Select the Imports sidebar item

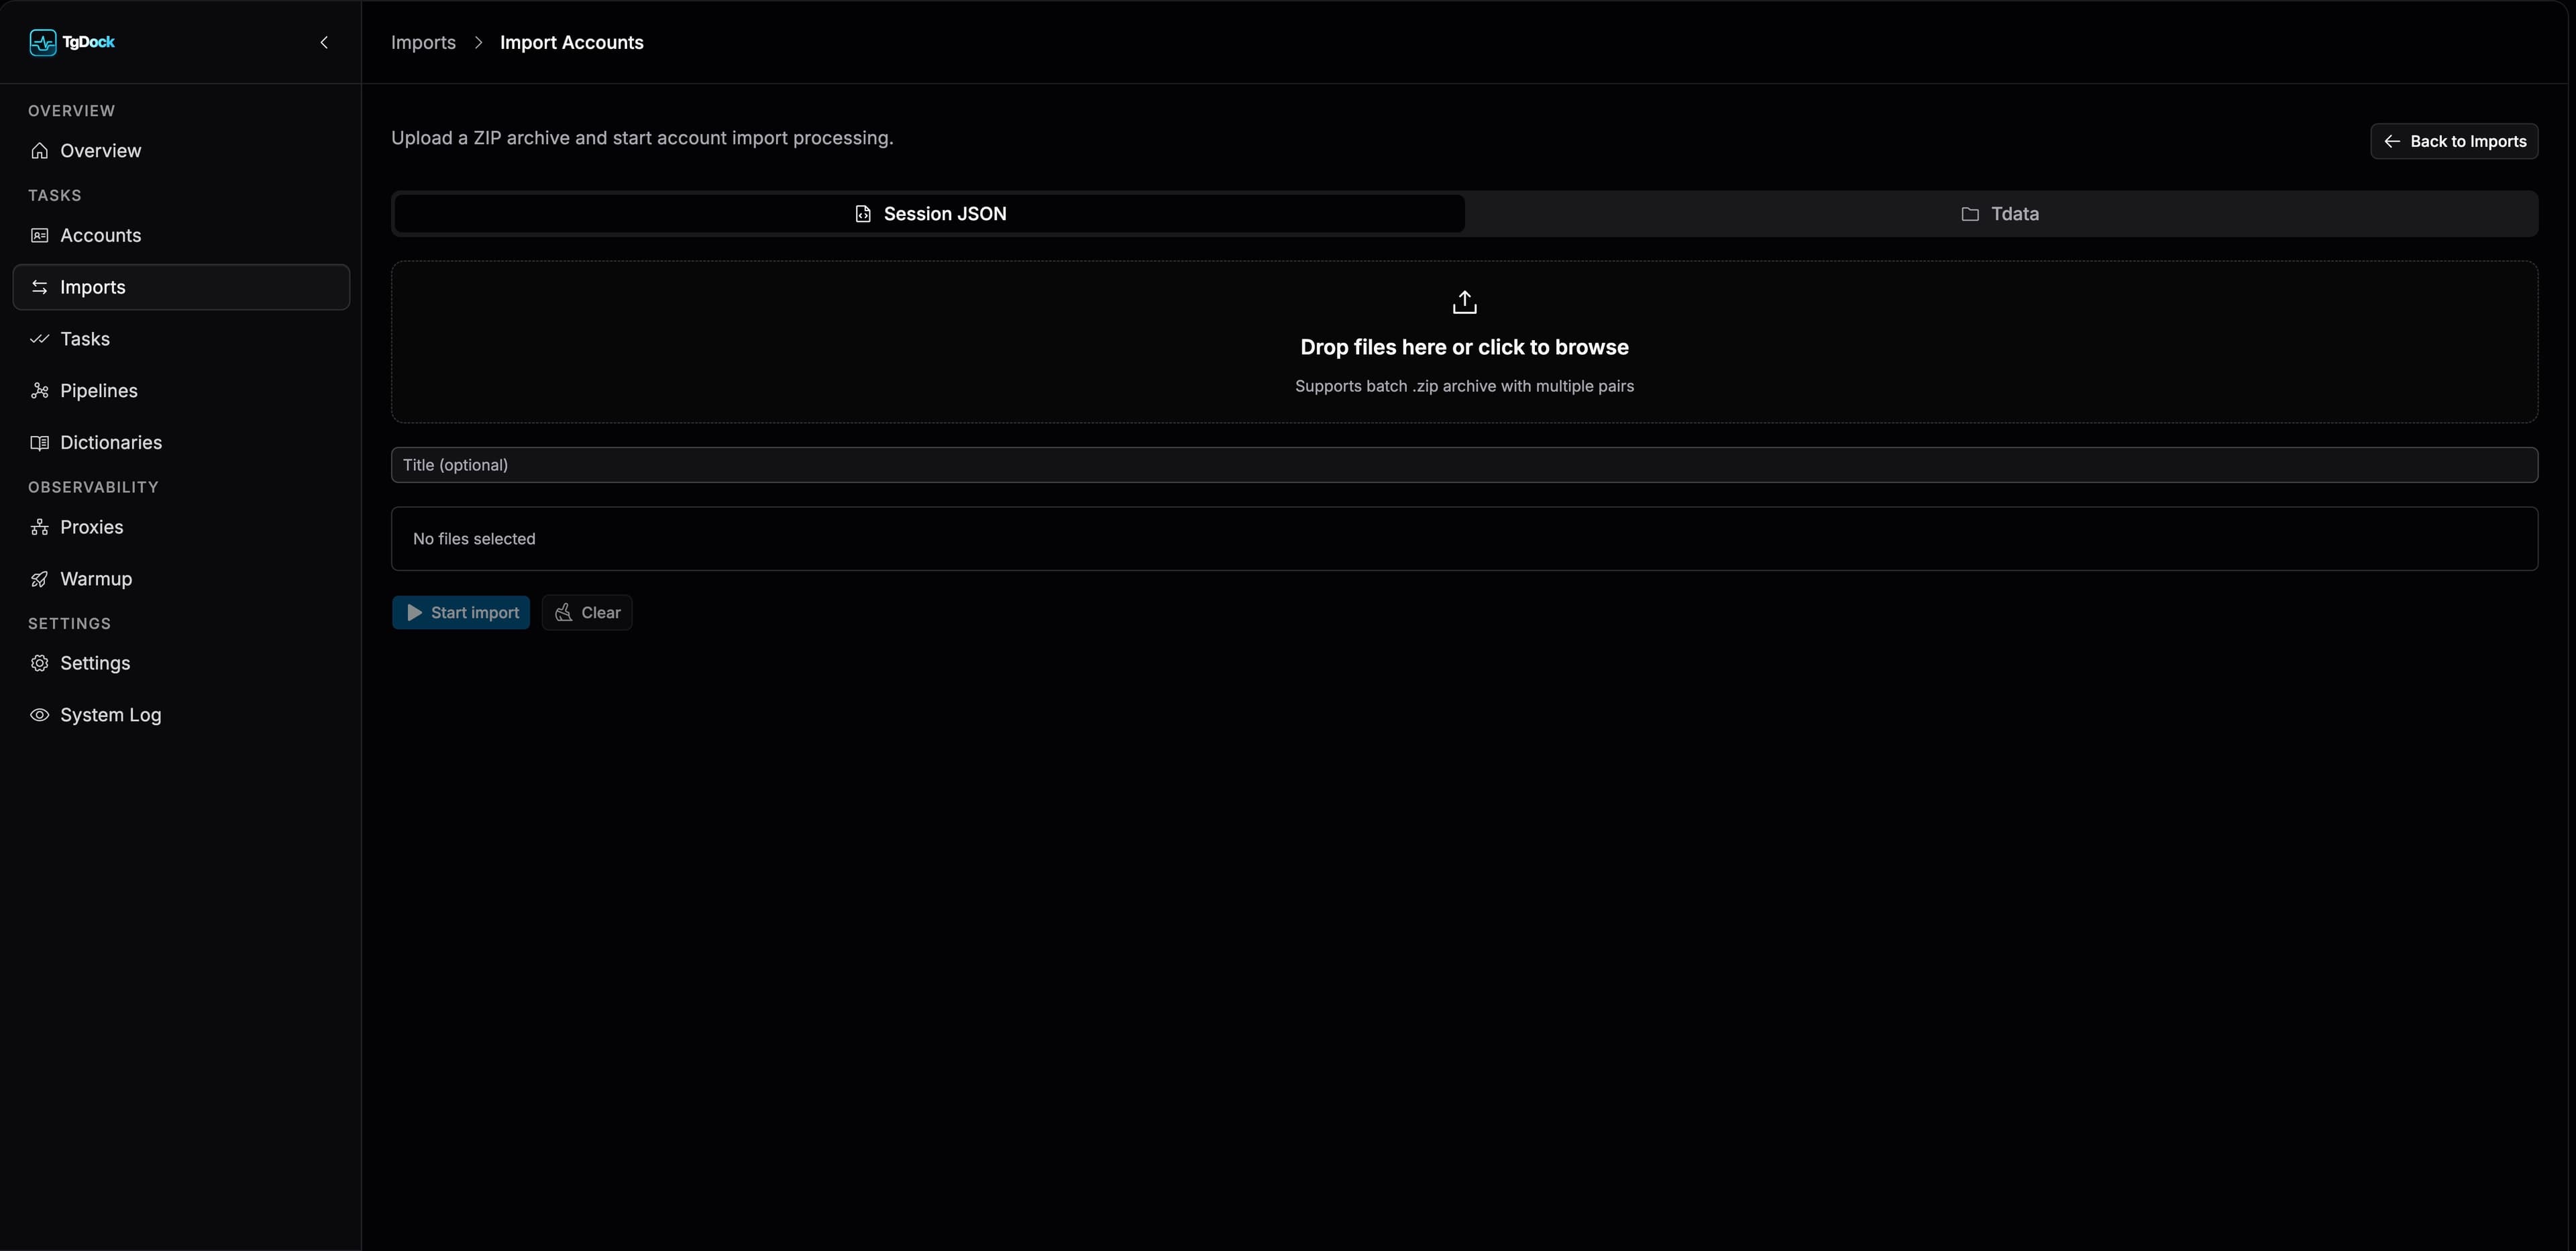(x=181, y=287)
